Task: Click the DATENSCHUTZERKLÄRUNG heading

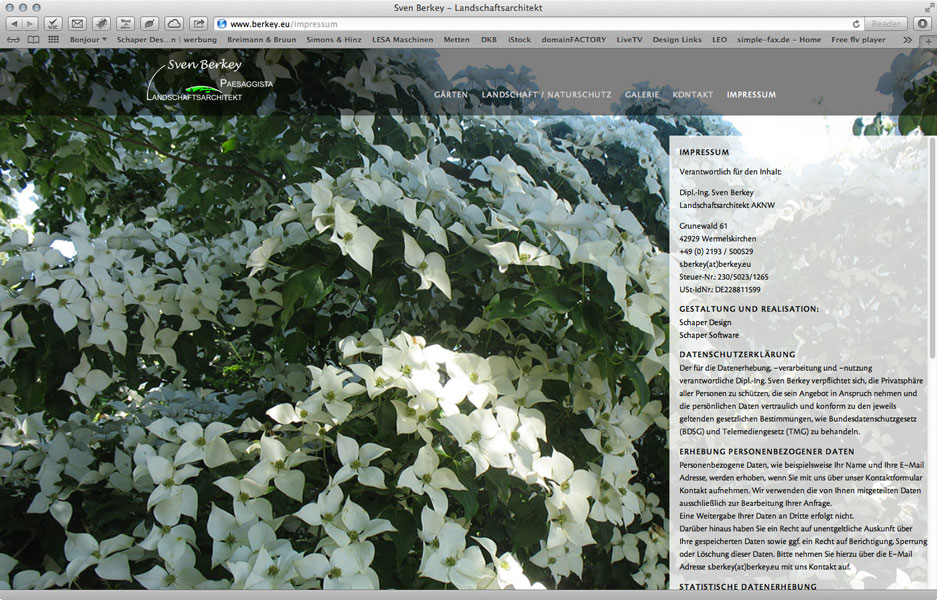Action: tap(737, 354)
